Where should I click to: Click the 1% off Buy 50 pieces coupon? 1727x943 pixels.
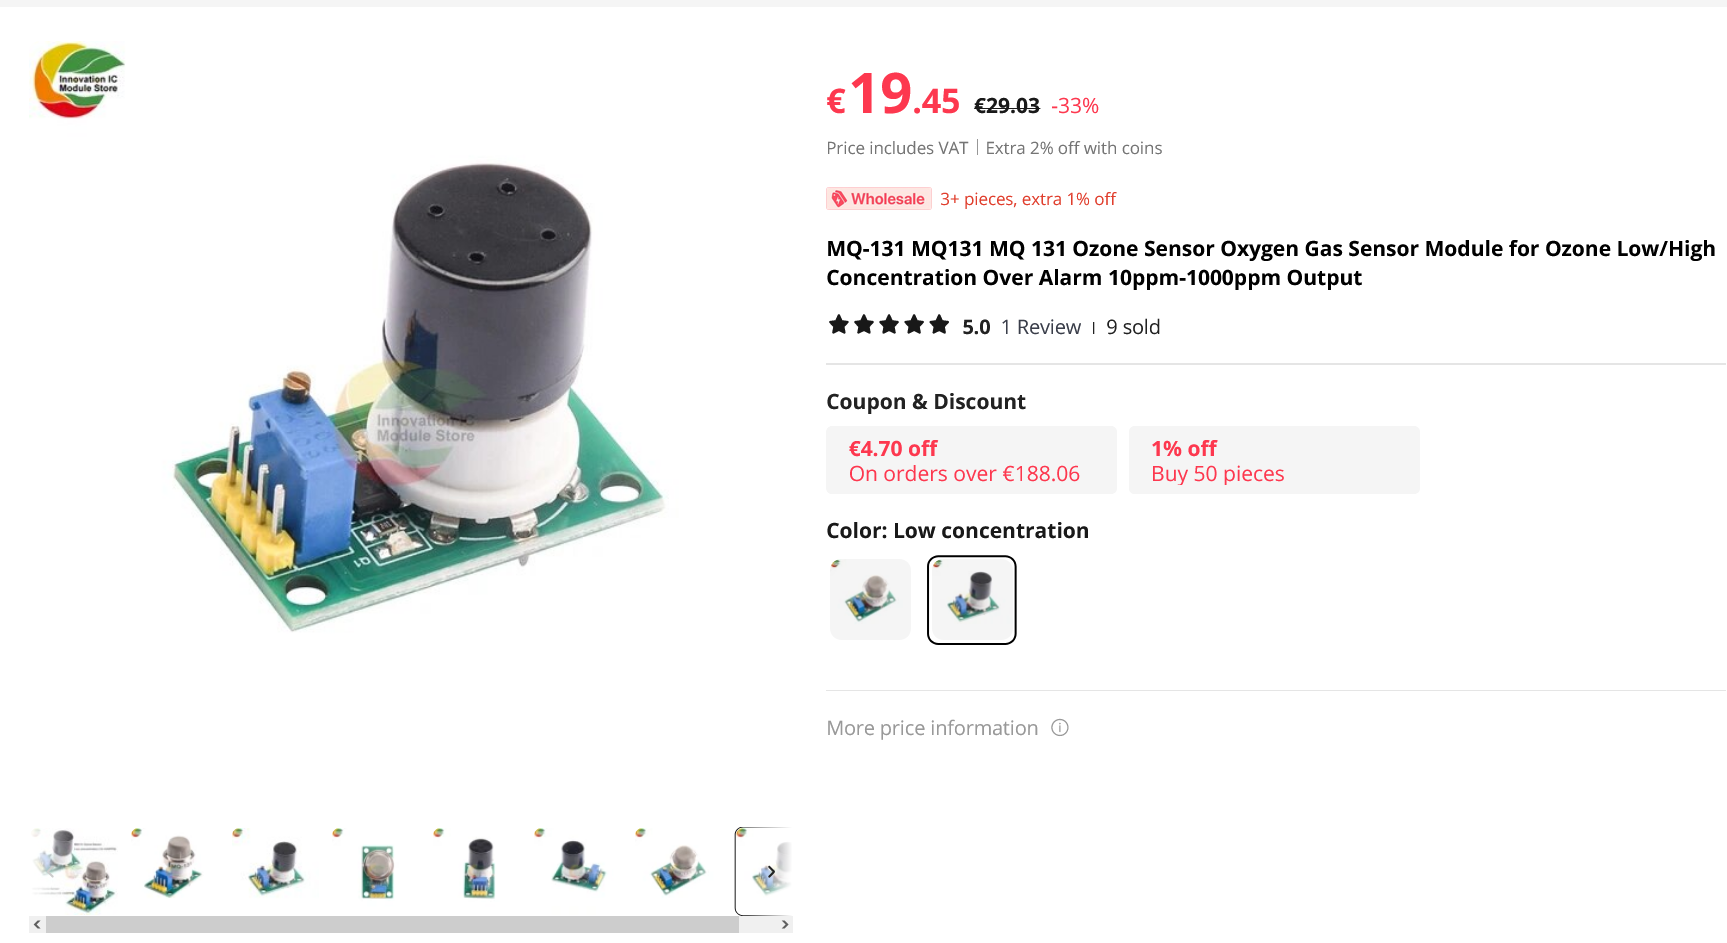pyautogui.click(x=1274, y=460)
